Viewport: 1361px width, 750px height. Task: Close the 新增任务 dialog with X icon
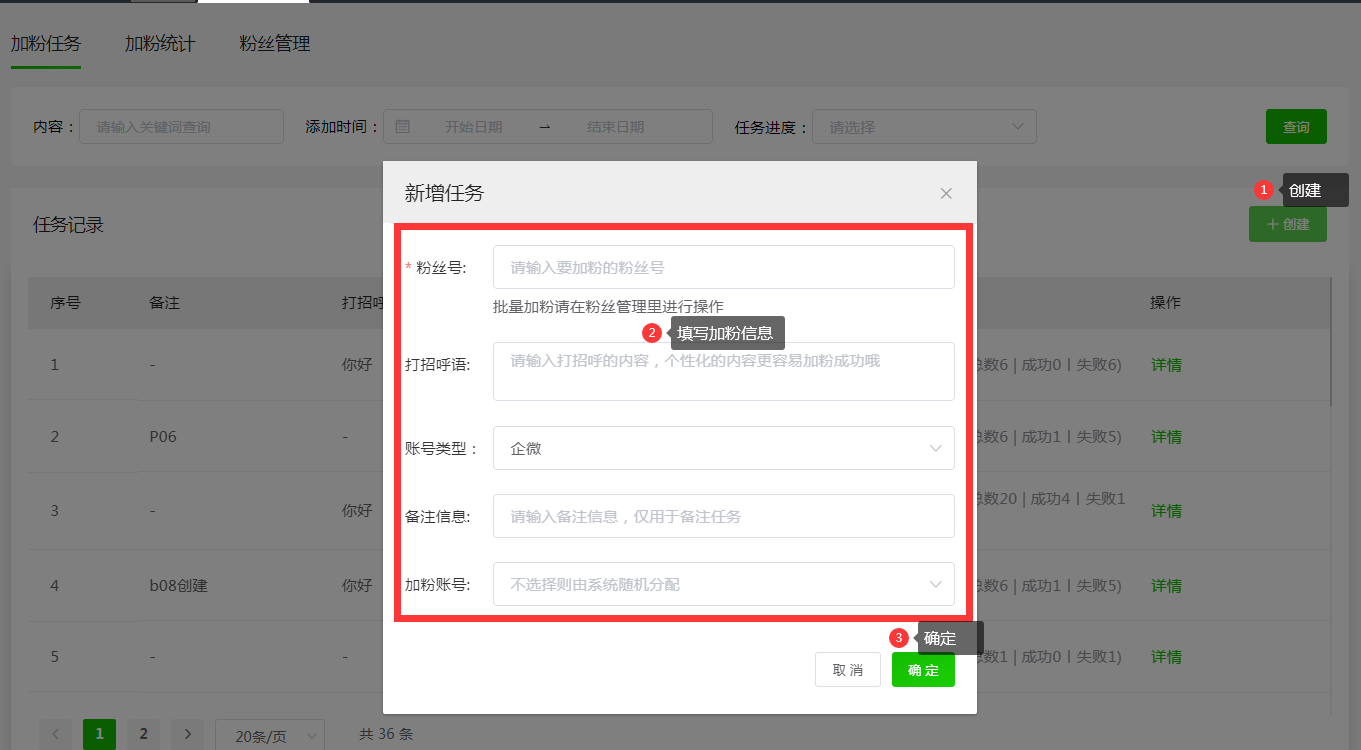coord(946,193)
